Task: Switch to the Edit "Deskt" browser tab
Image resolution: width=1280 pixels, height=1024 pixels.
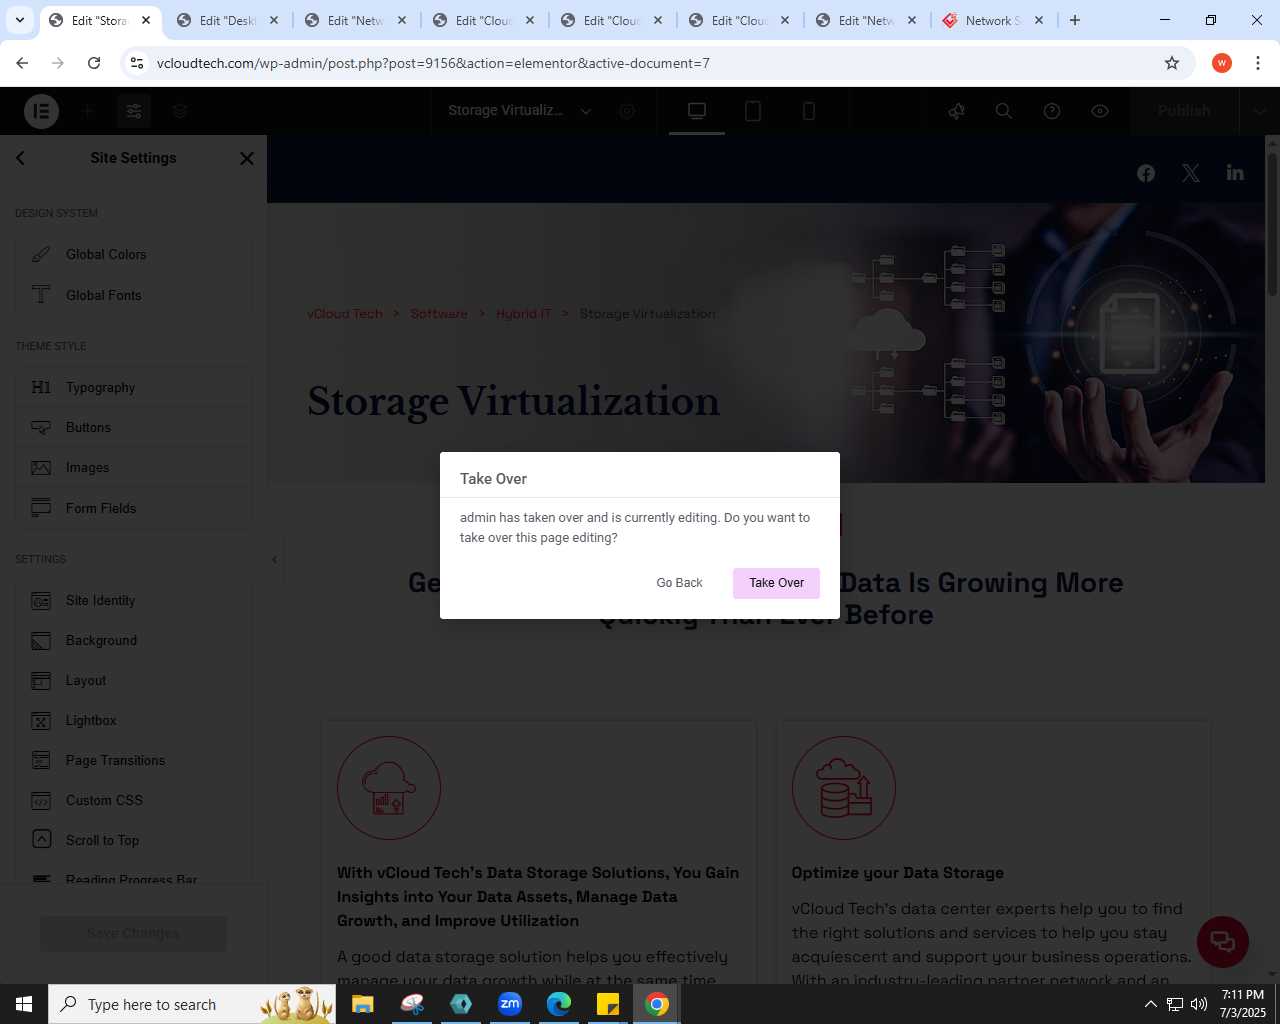Action: 228,20
